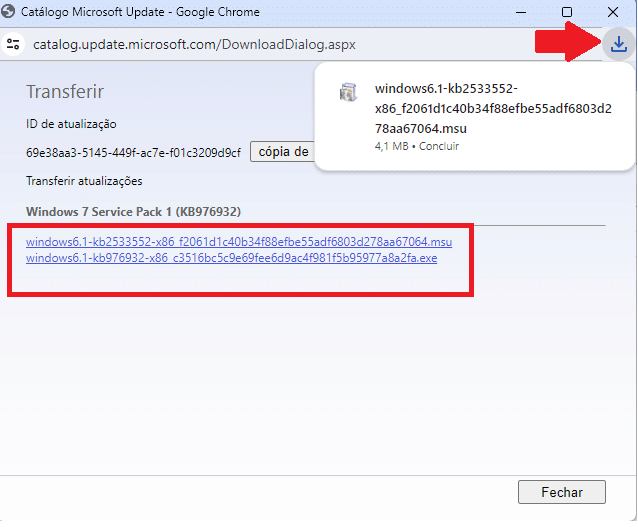The image size is (638, 527).
Task: Download the windows6.1-kb2533552-x86 .msu link
Action: (239, 242)
